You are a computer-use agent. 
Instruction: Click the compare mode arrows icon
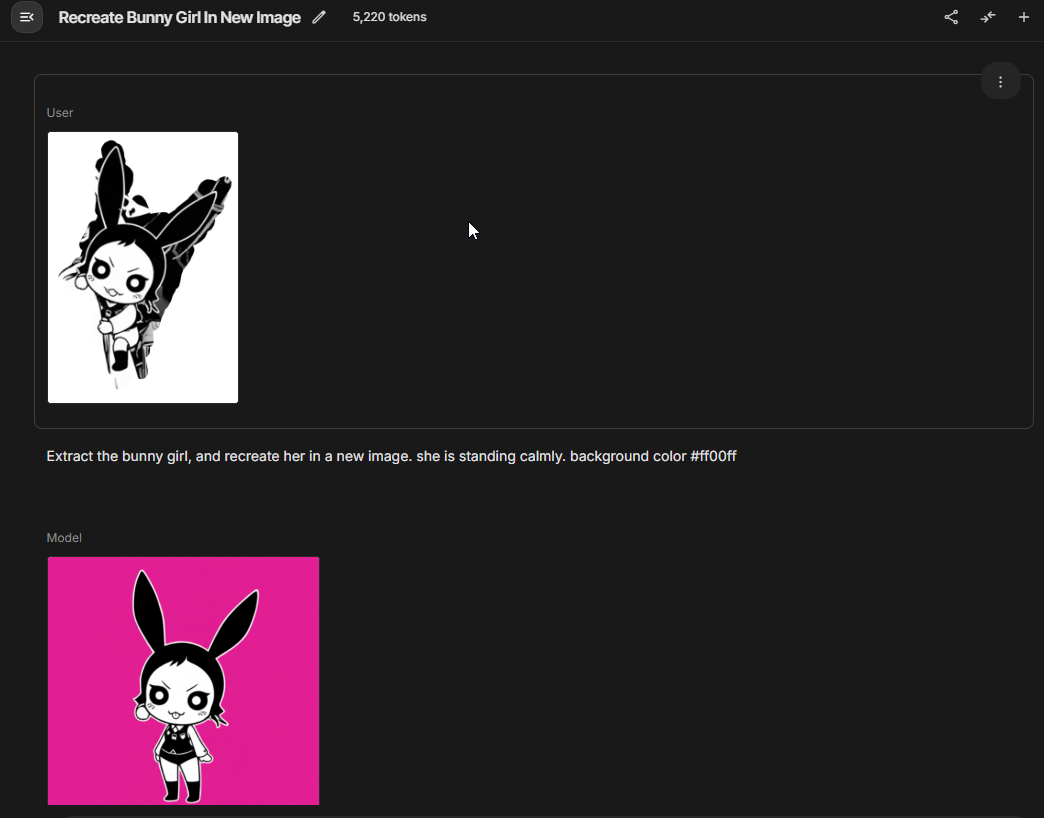[x=988, y=17]
